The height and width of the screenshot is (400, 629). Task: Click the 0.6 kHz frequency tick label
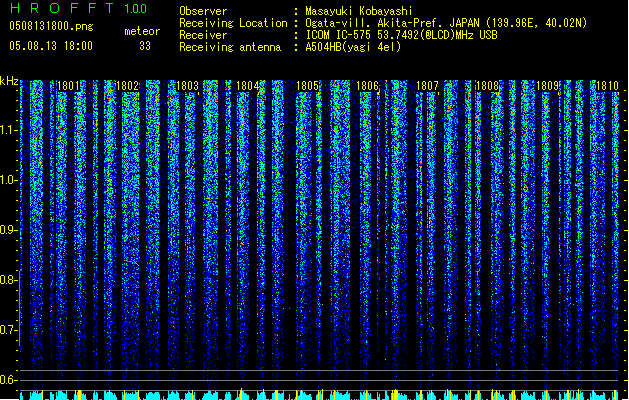(8, 380)
